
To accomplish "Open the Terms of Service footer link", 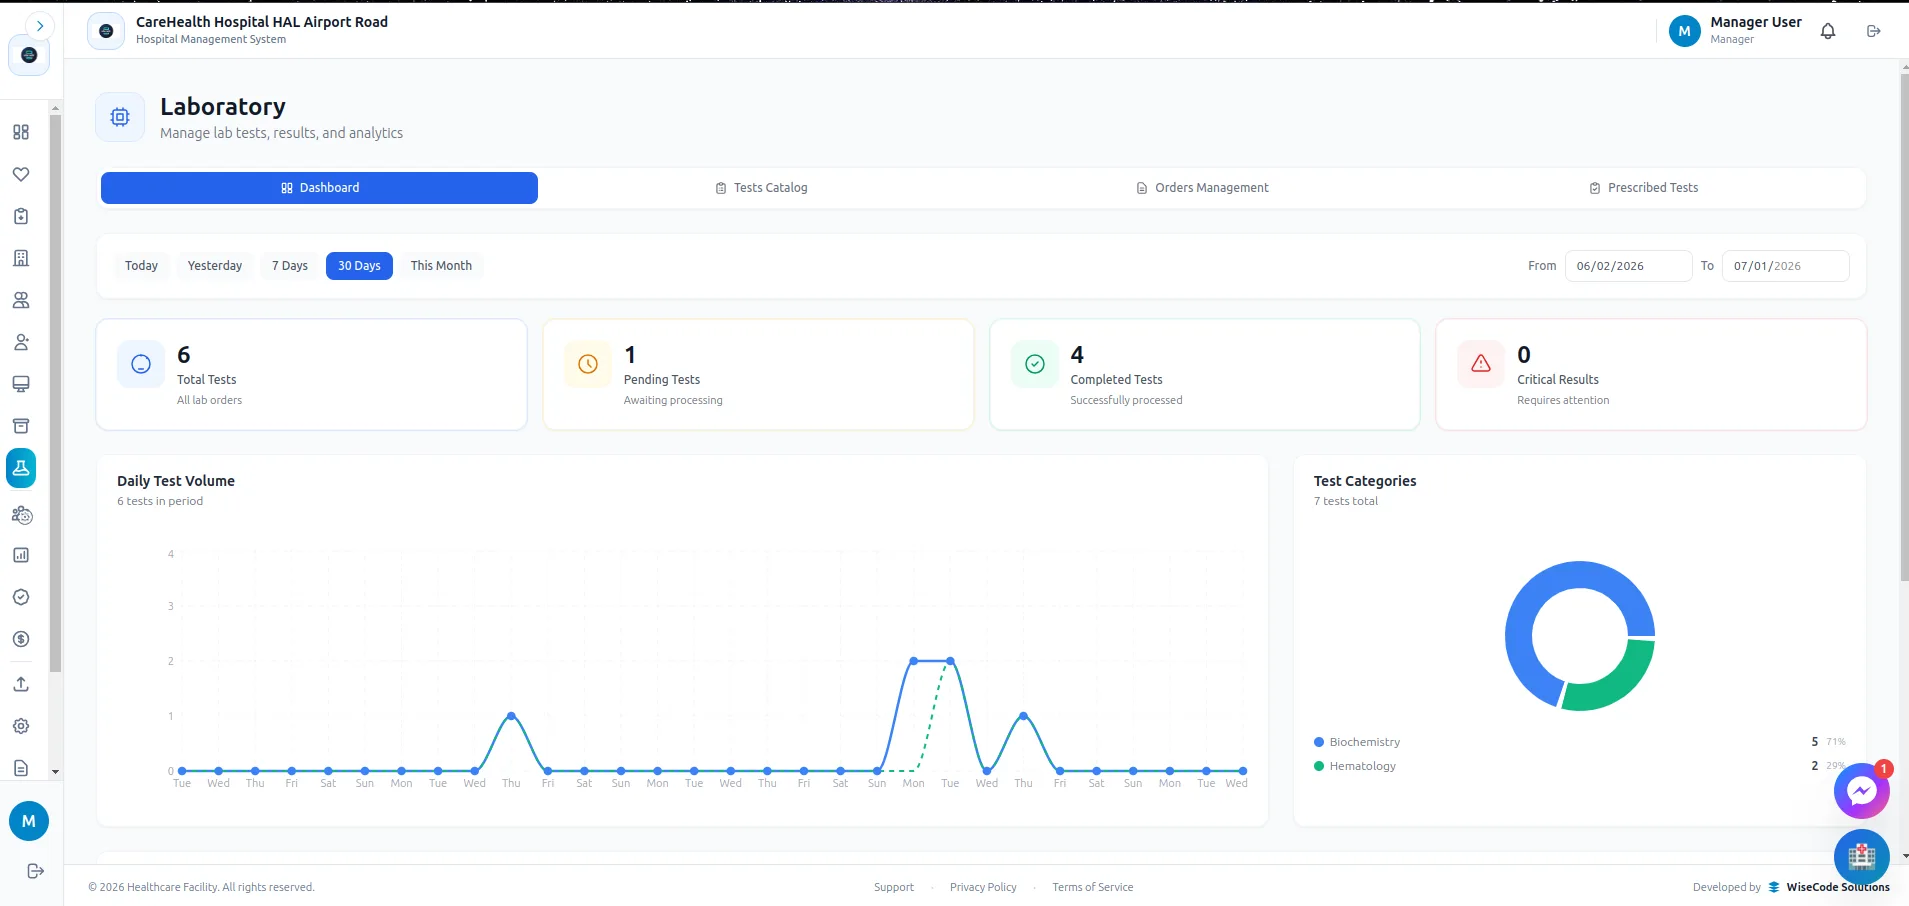I will pos(1093,887).
